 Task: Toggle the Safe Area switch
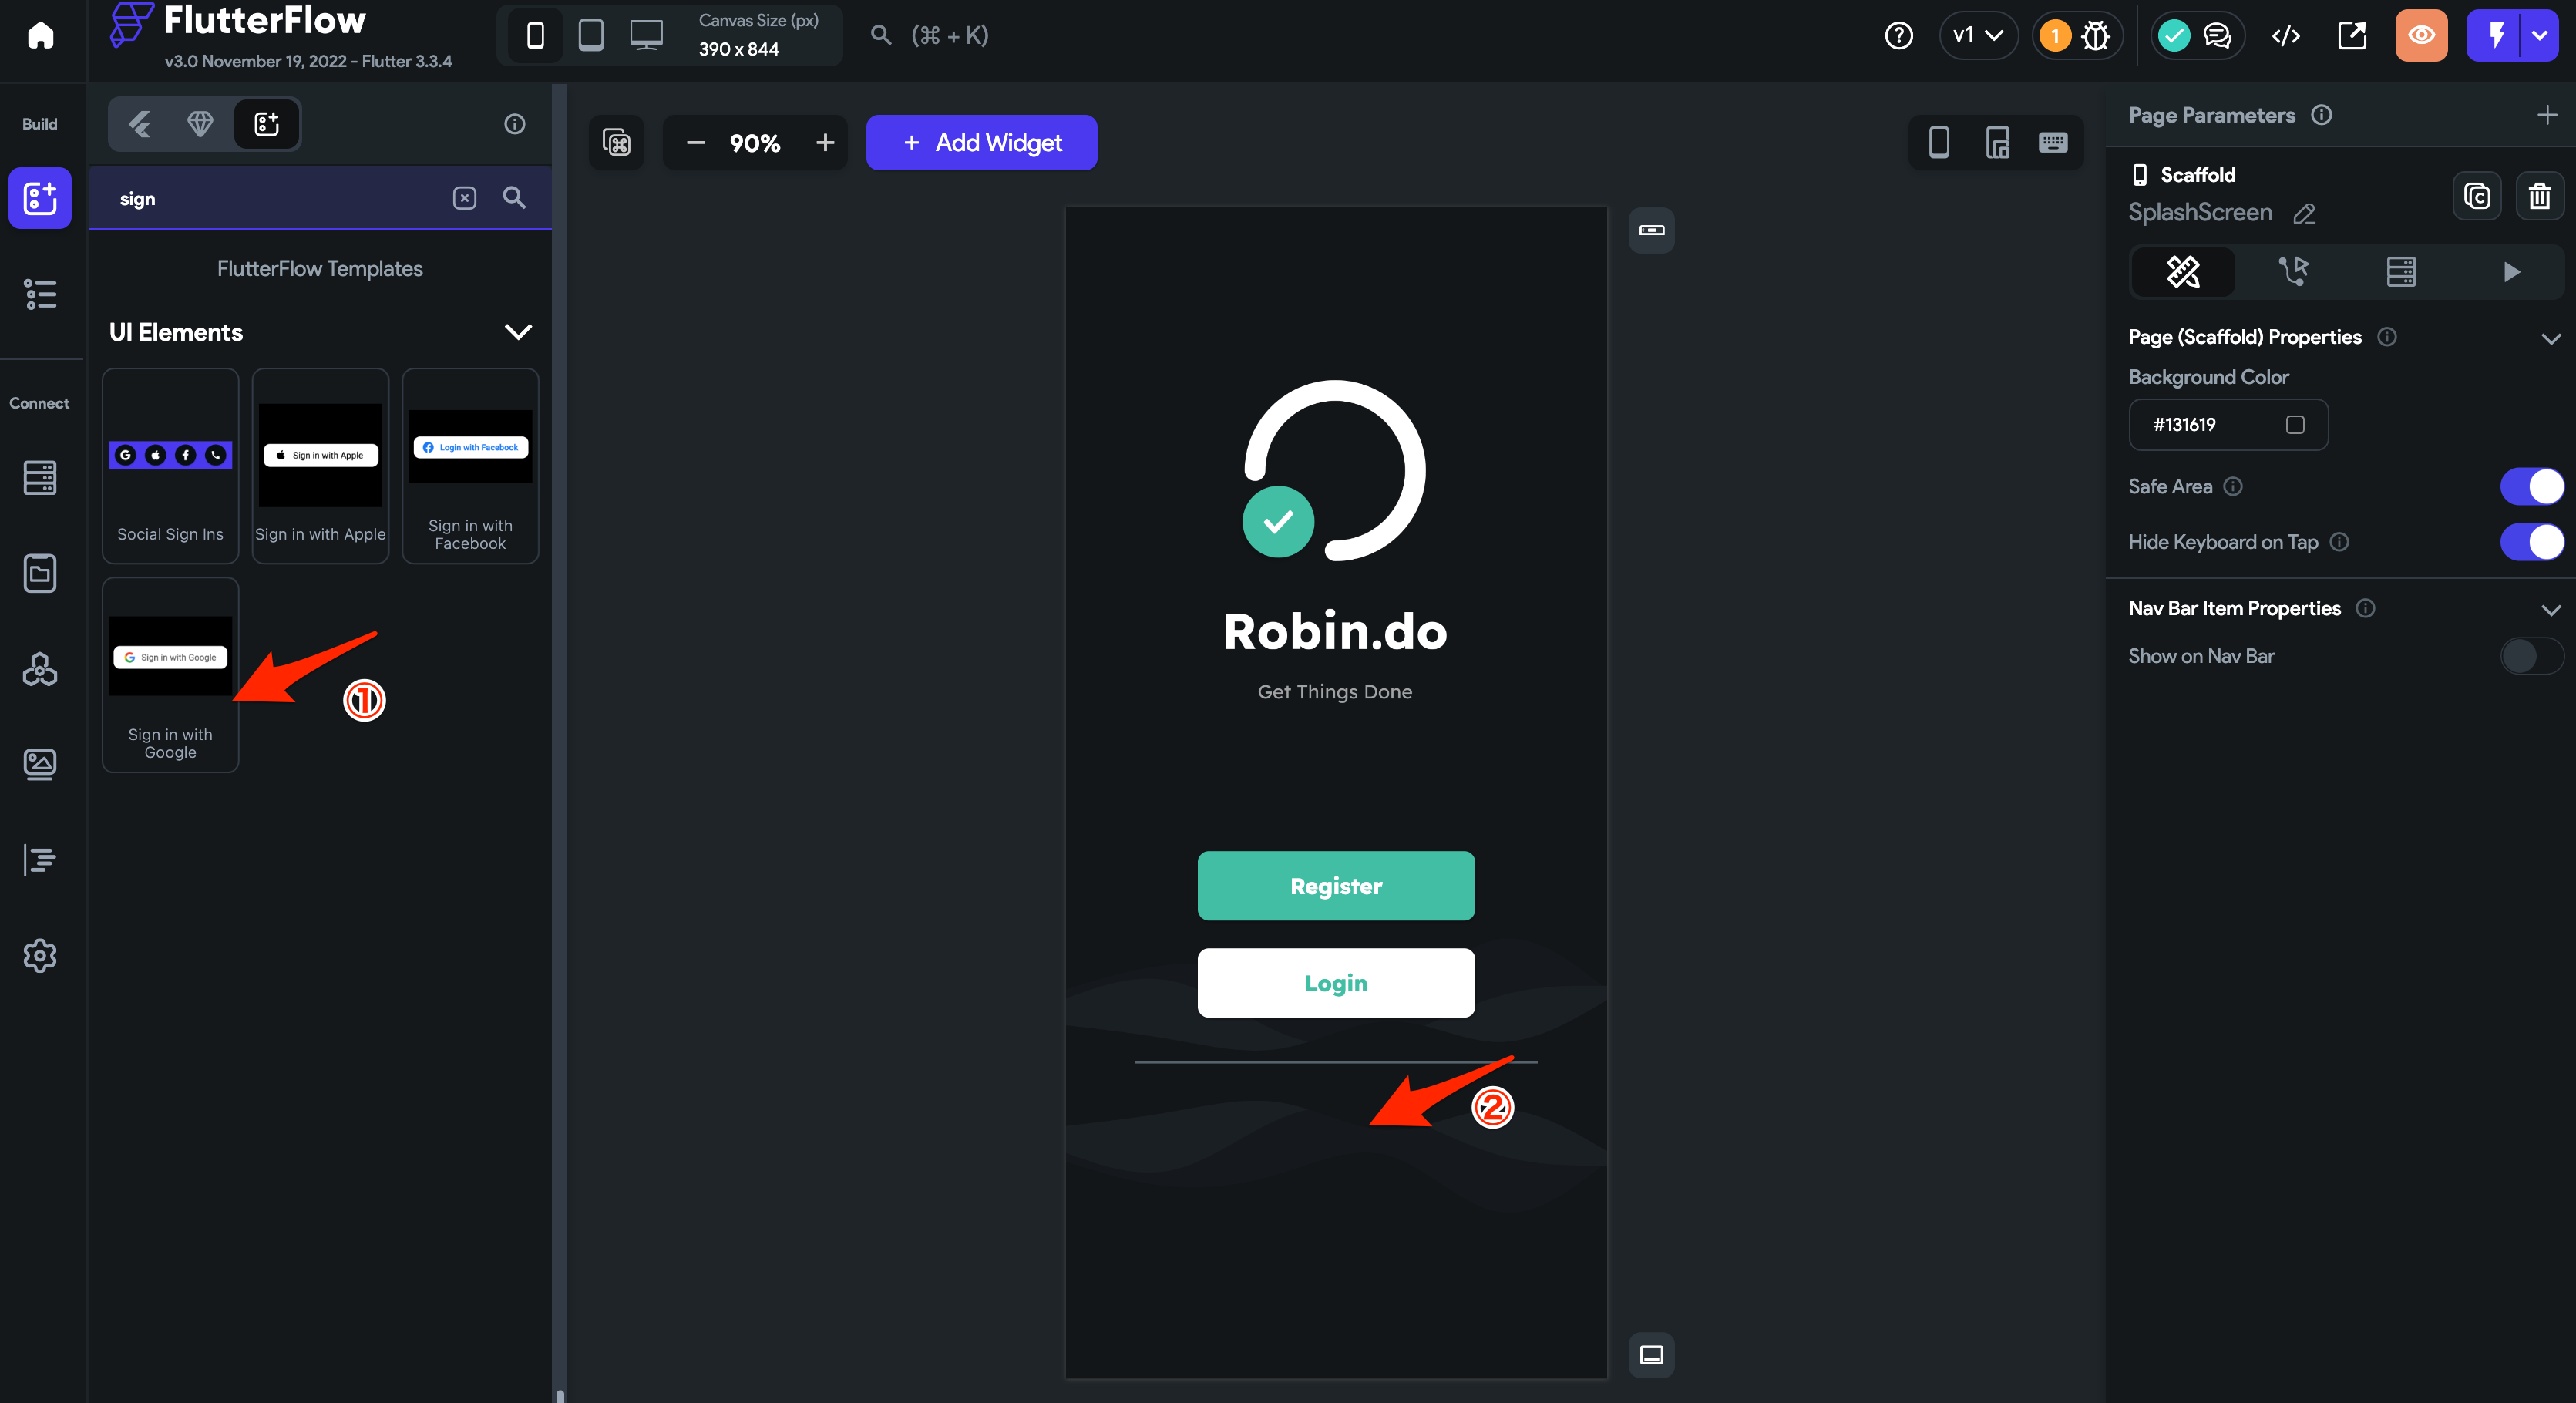[x=2531, y=487]
